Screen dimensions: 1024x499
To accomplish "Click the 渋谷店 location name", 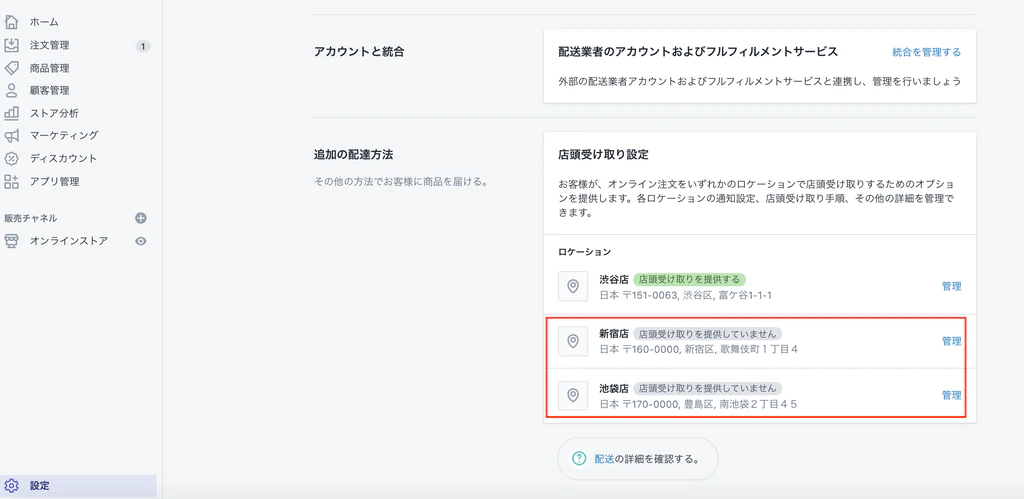I will [614, 279].
